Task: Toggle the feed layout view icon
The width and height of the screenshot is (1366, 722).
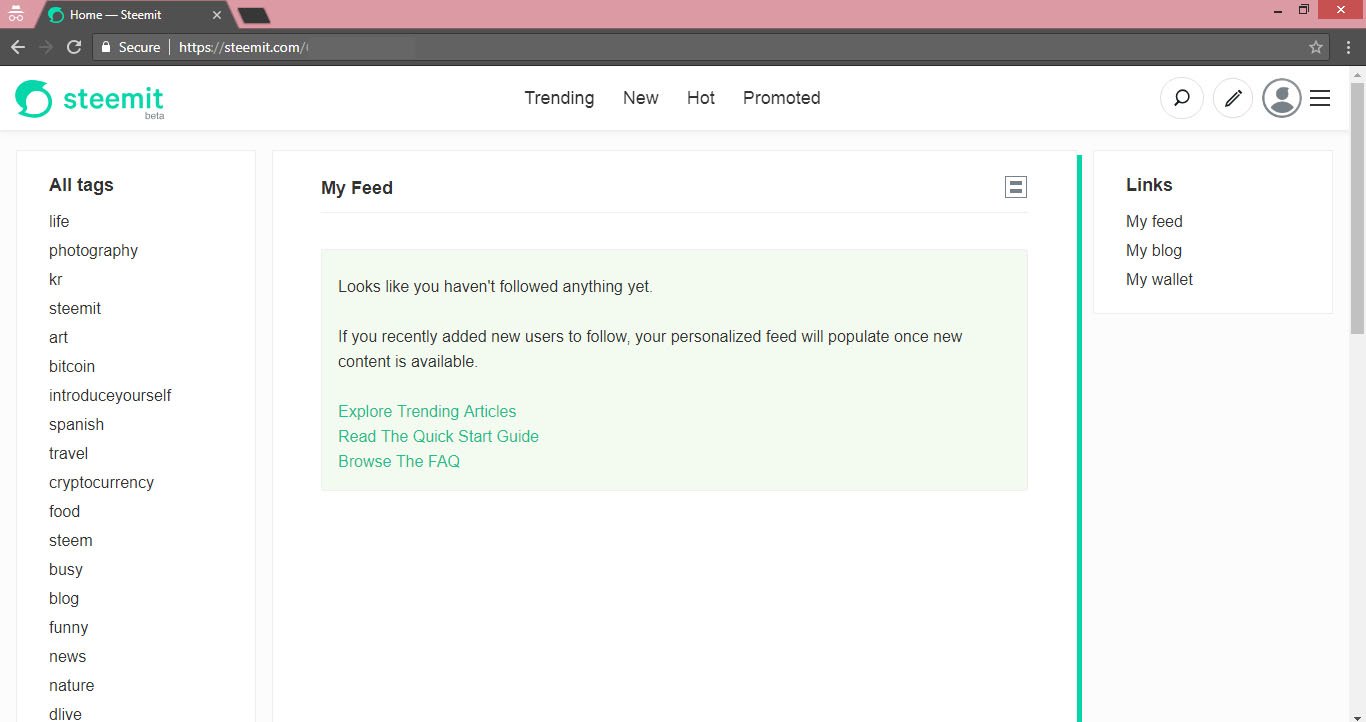Action: [x=1015, y=187]
